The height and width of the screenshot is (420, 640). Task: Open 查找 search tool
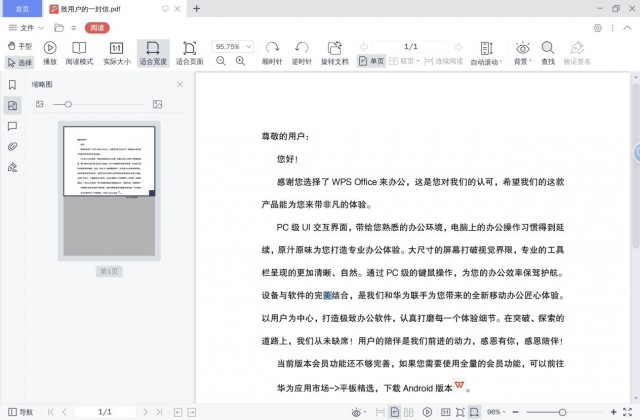[548, 53]
